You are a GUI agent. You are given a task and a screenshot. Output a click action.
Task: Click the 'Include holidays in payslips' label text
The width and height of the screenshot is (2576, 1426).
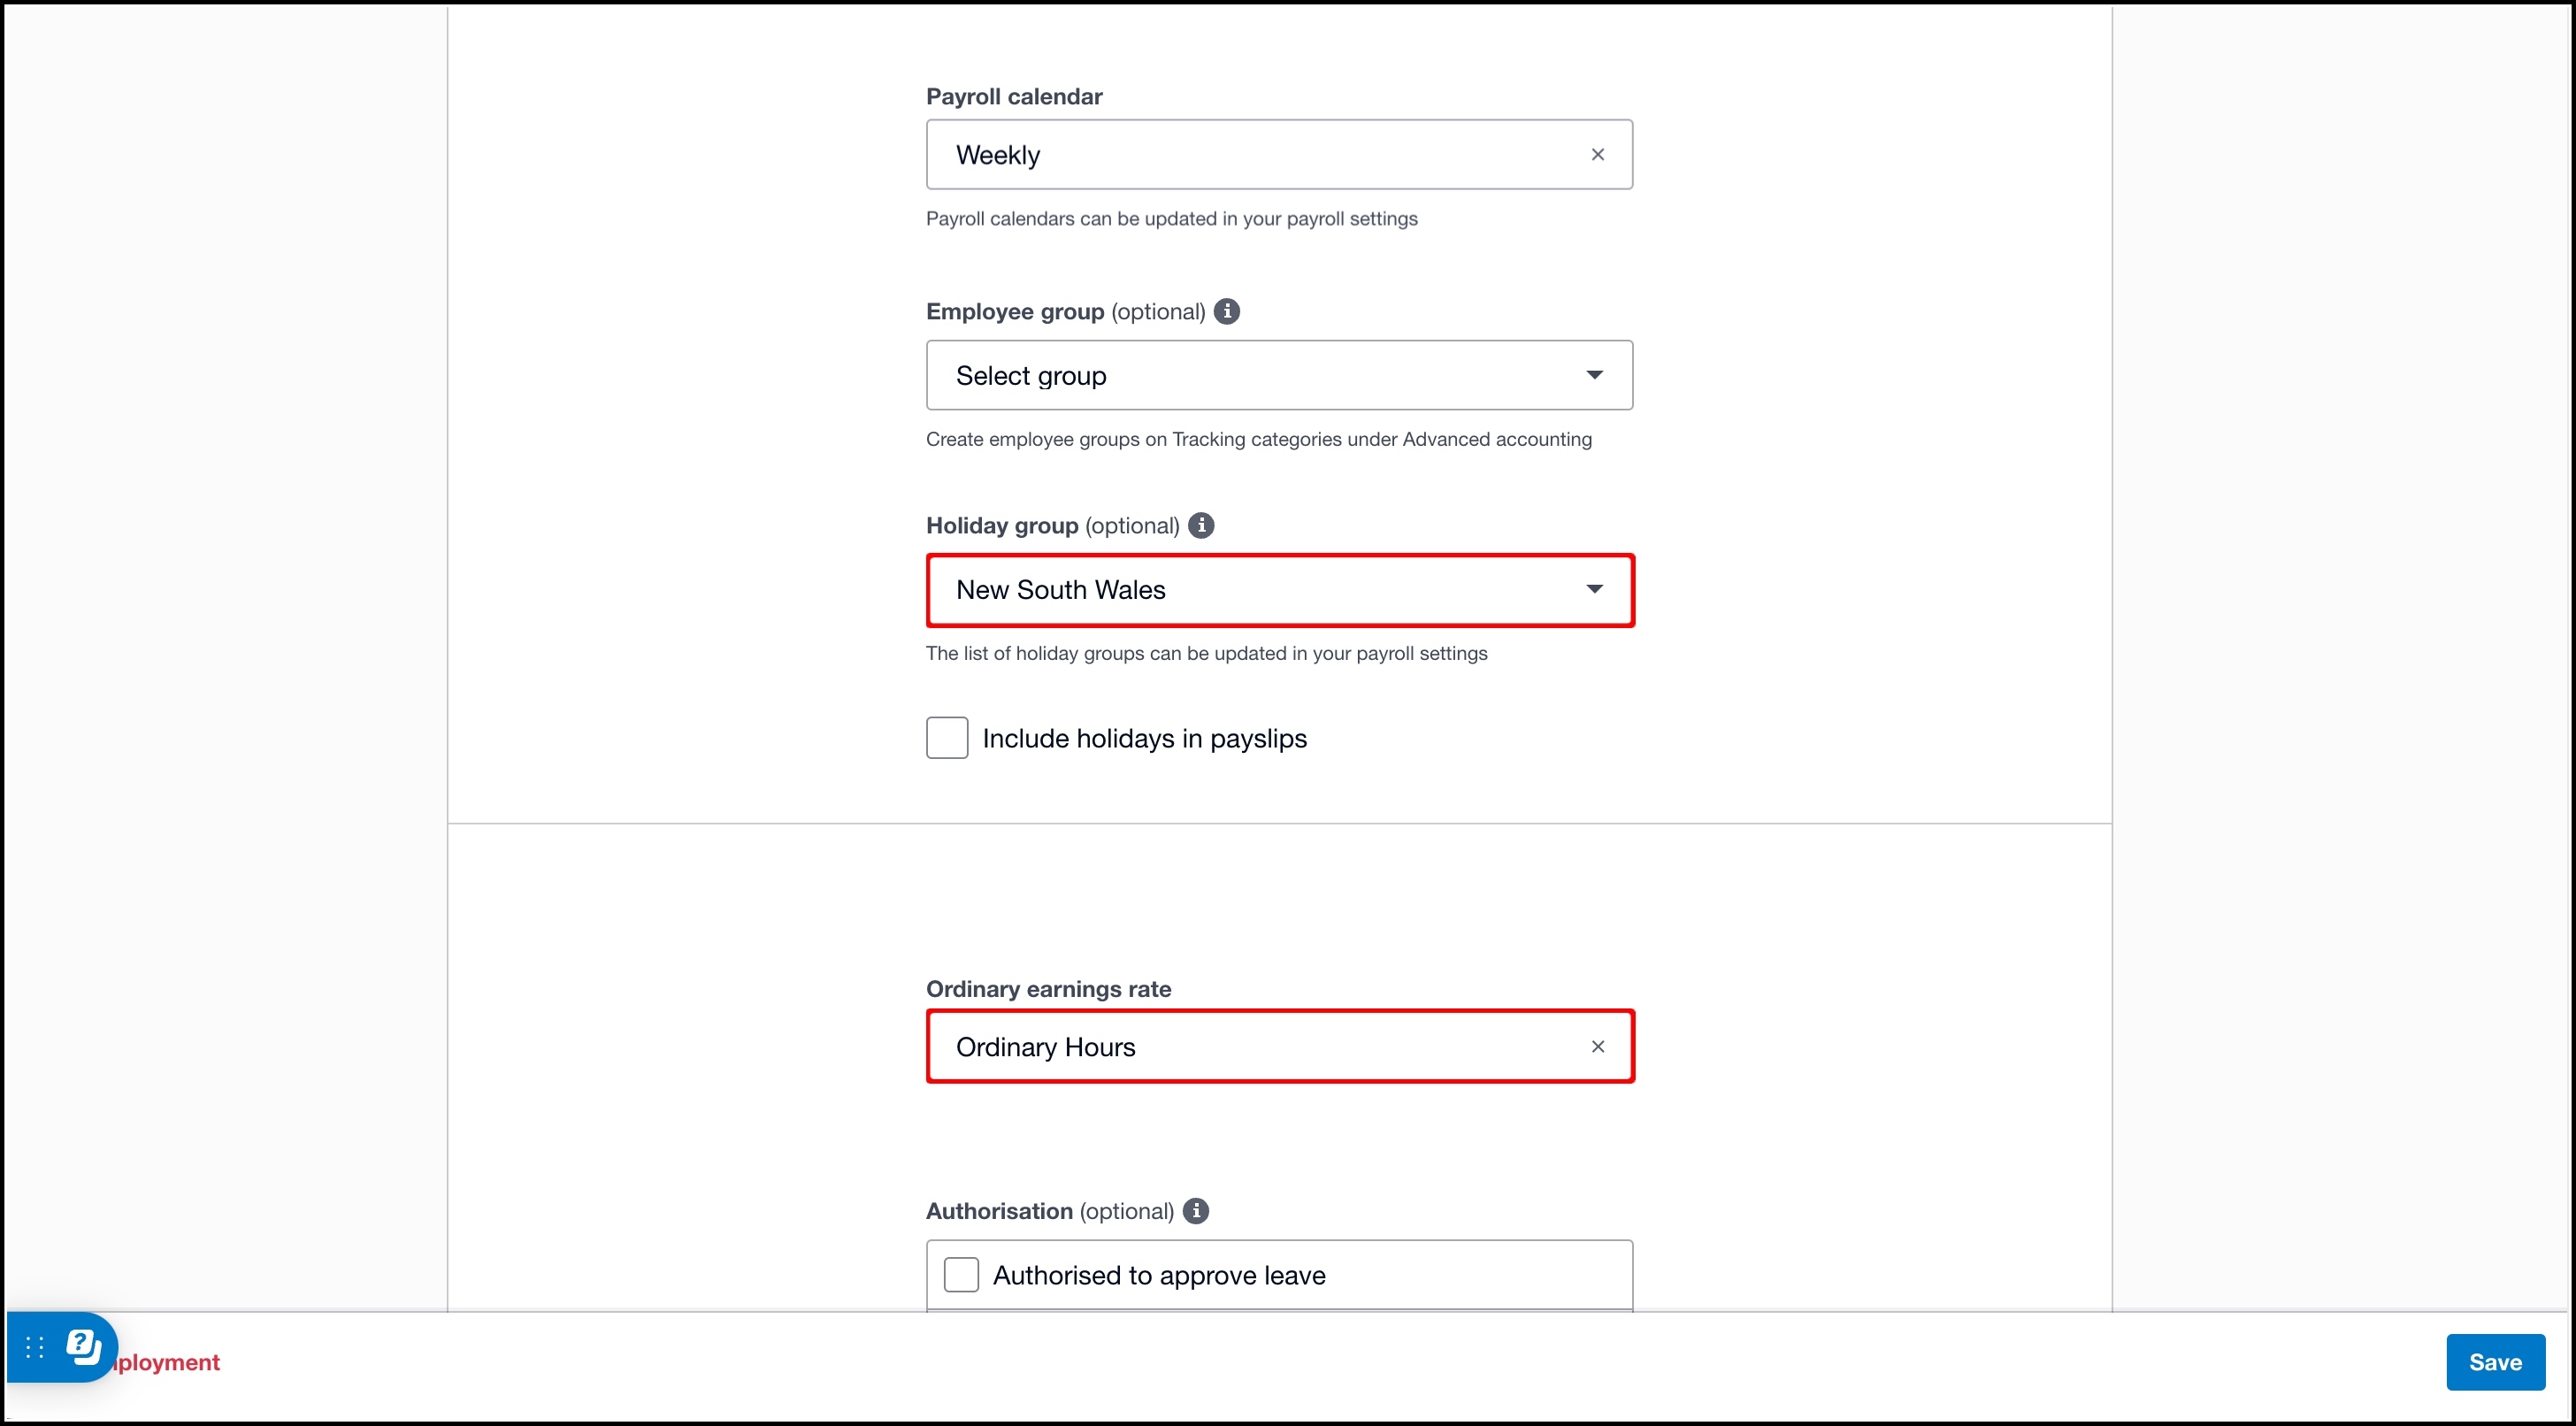coord(1144,739)
